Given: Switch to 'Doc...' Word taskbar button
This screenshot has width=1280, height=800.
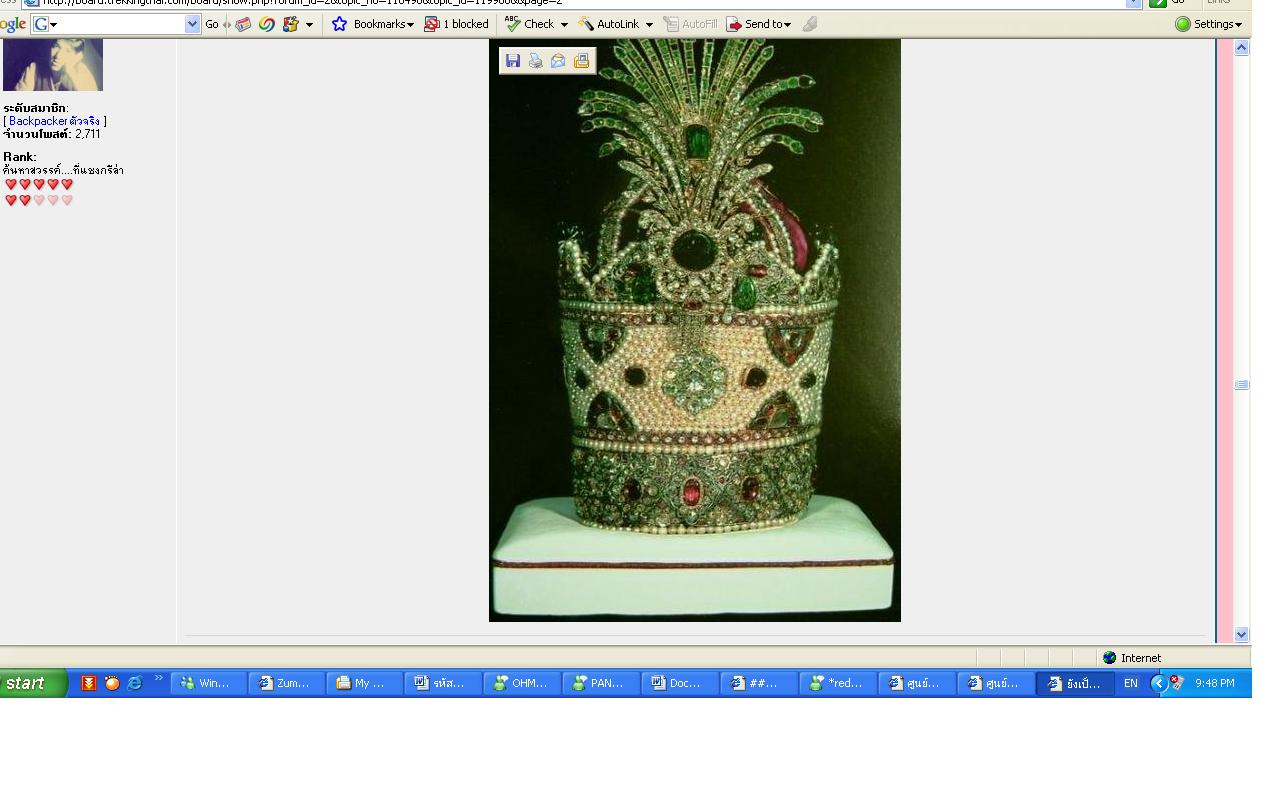Looking at the screenshot, I should tap(681, 683).
